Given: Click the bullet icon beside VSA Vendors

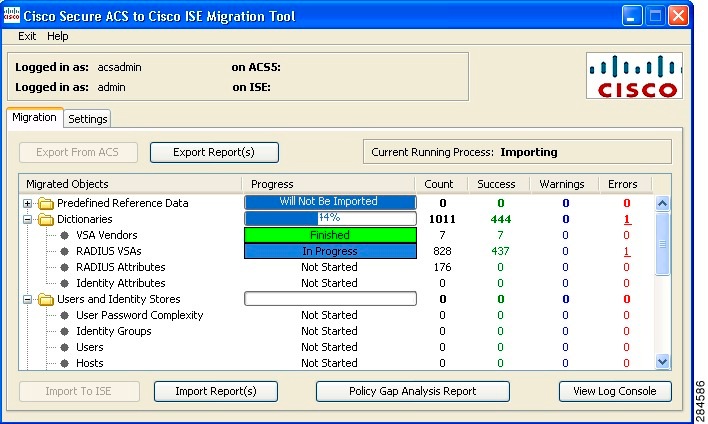Looking at the screenshot, I should click(65, 235).
